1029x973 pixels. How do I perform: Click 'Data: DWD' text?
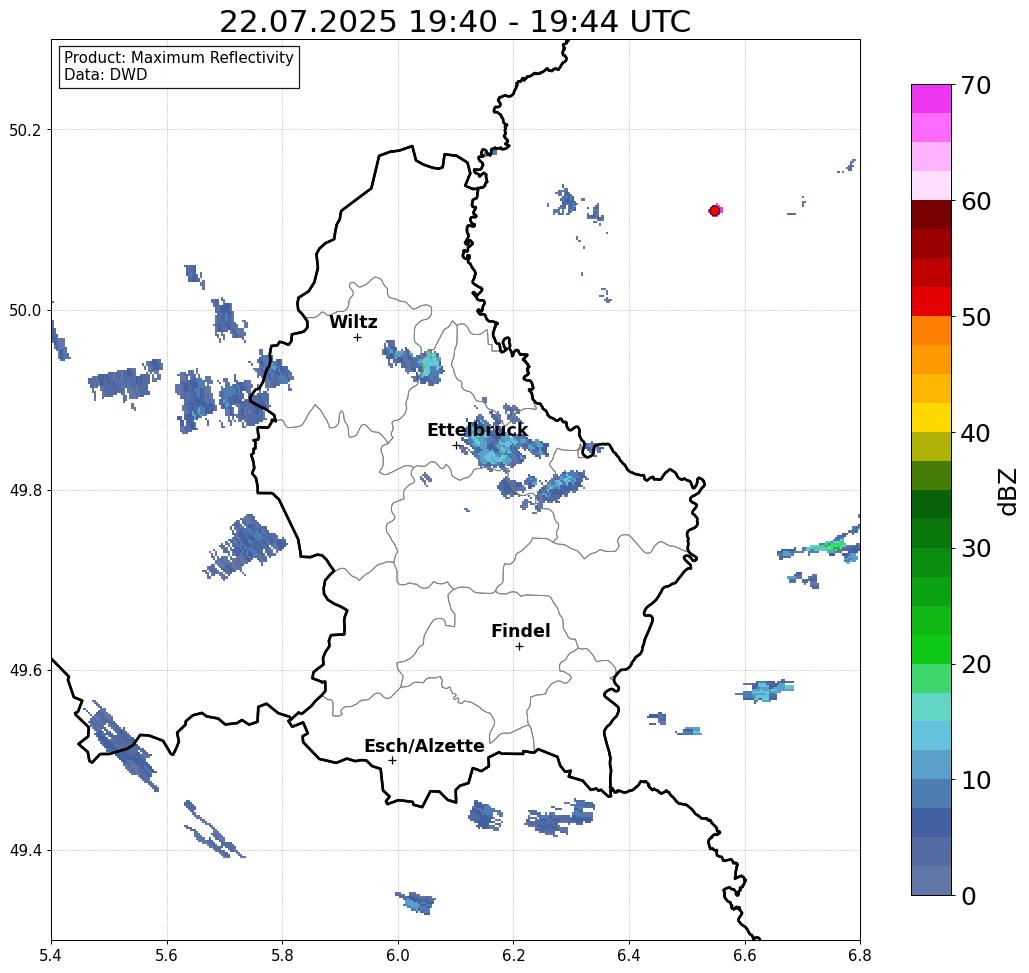point(106,75)
